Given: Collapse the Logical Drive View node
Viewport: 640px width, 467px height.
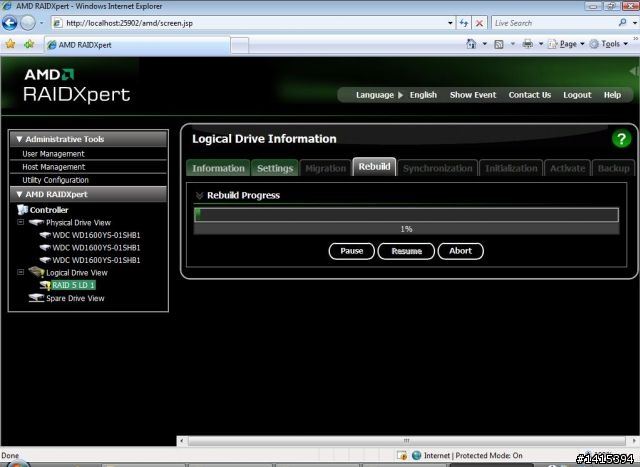Looking at the screenshot, I should tap(20, 272).
